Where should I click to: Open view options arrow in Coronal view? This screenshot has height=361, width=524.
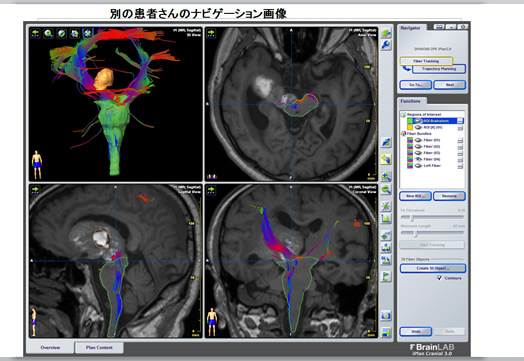(x=211, y=190)
